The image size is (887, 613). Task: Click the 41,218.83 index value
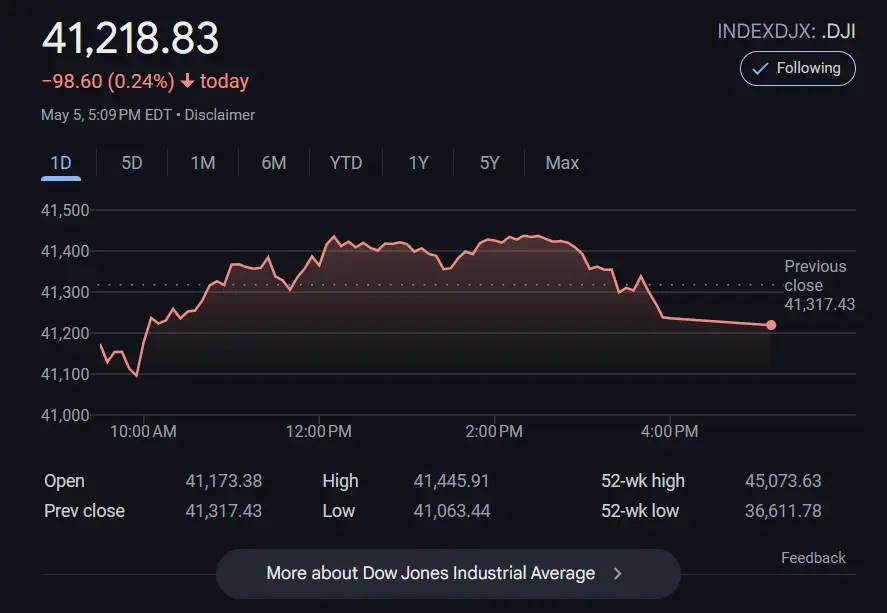130,38
